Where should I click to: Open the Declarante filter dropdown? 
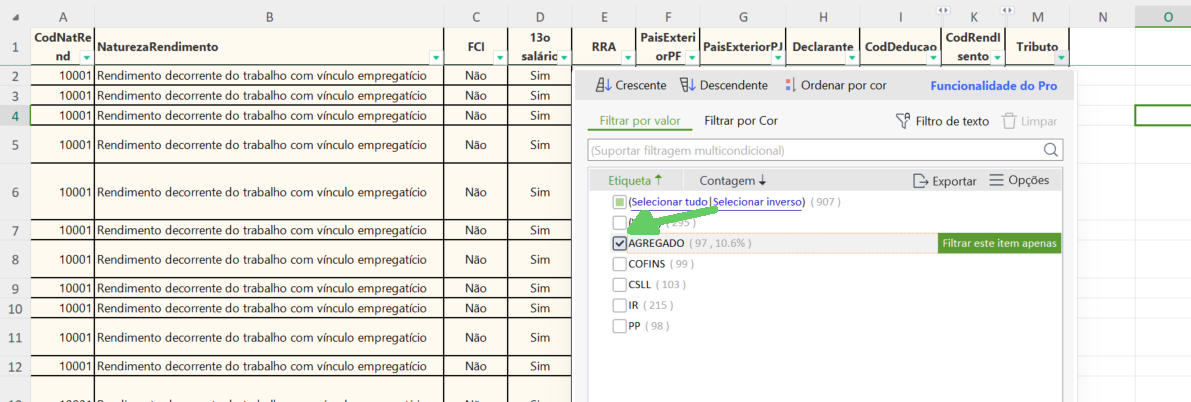click(x=854, y=58)
